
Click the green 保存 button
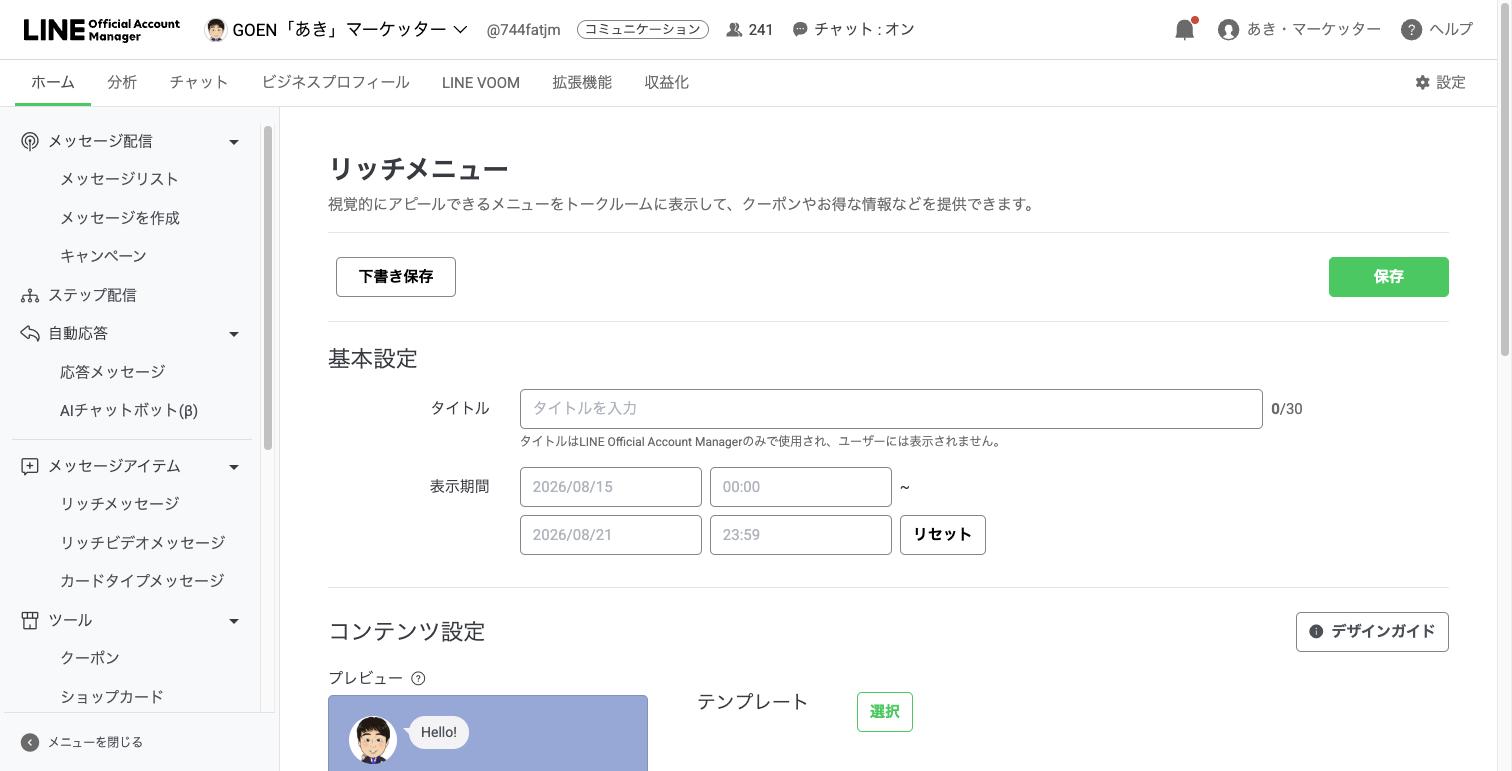tap(1388, 277)
